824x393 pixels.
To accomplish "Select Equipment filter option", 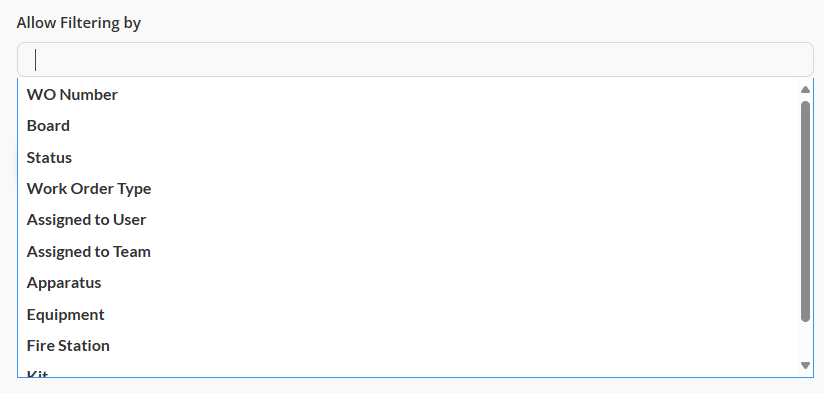I will [x=408, y=314].
